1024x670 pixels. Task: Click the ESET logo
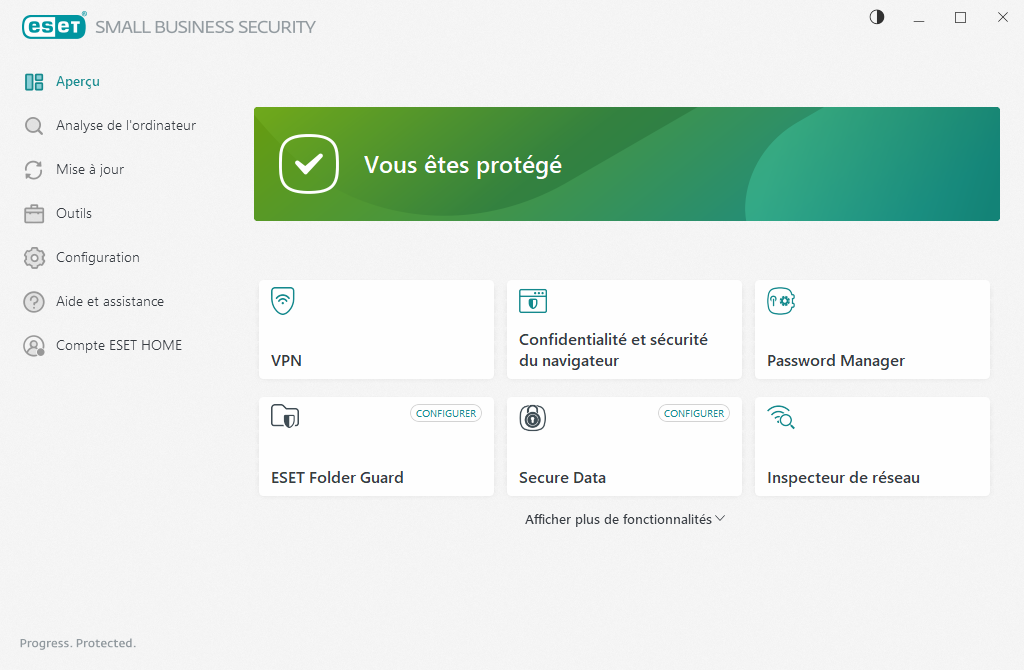coord(54,26)
